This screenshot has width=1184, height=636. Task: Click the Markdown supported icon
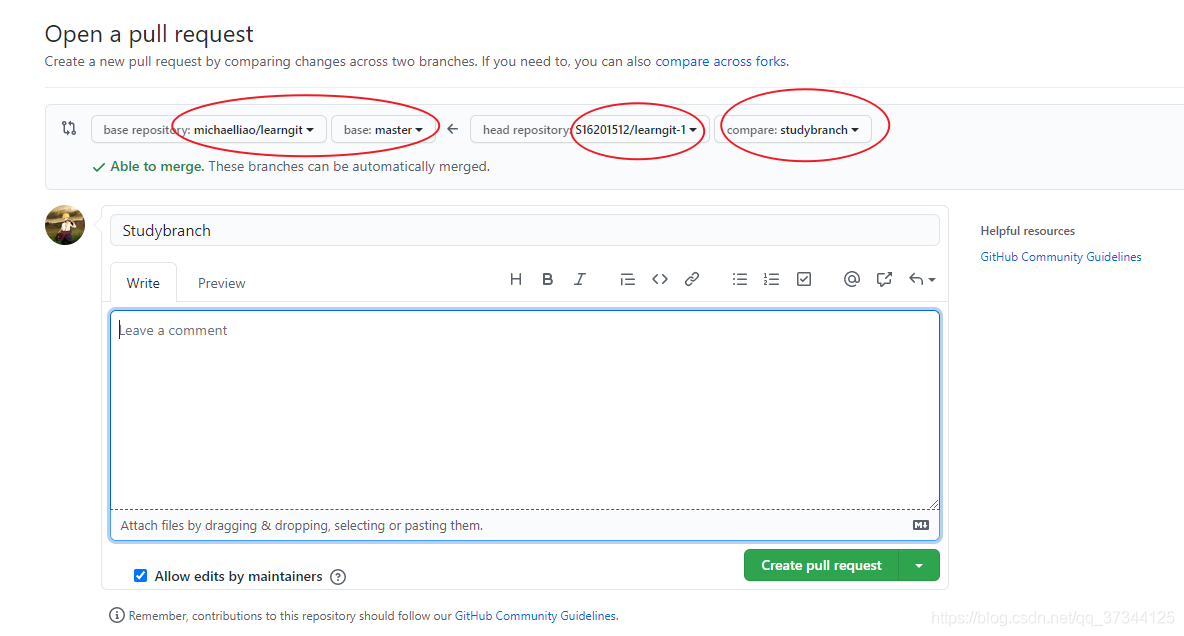pyautogui.click(x=920, y=525)
